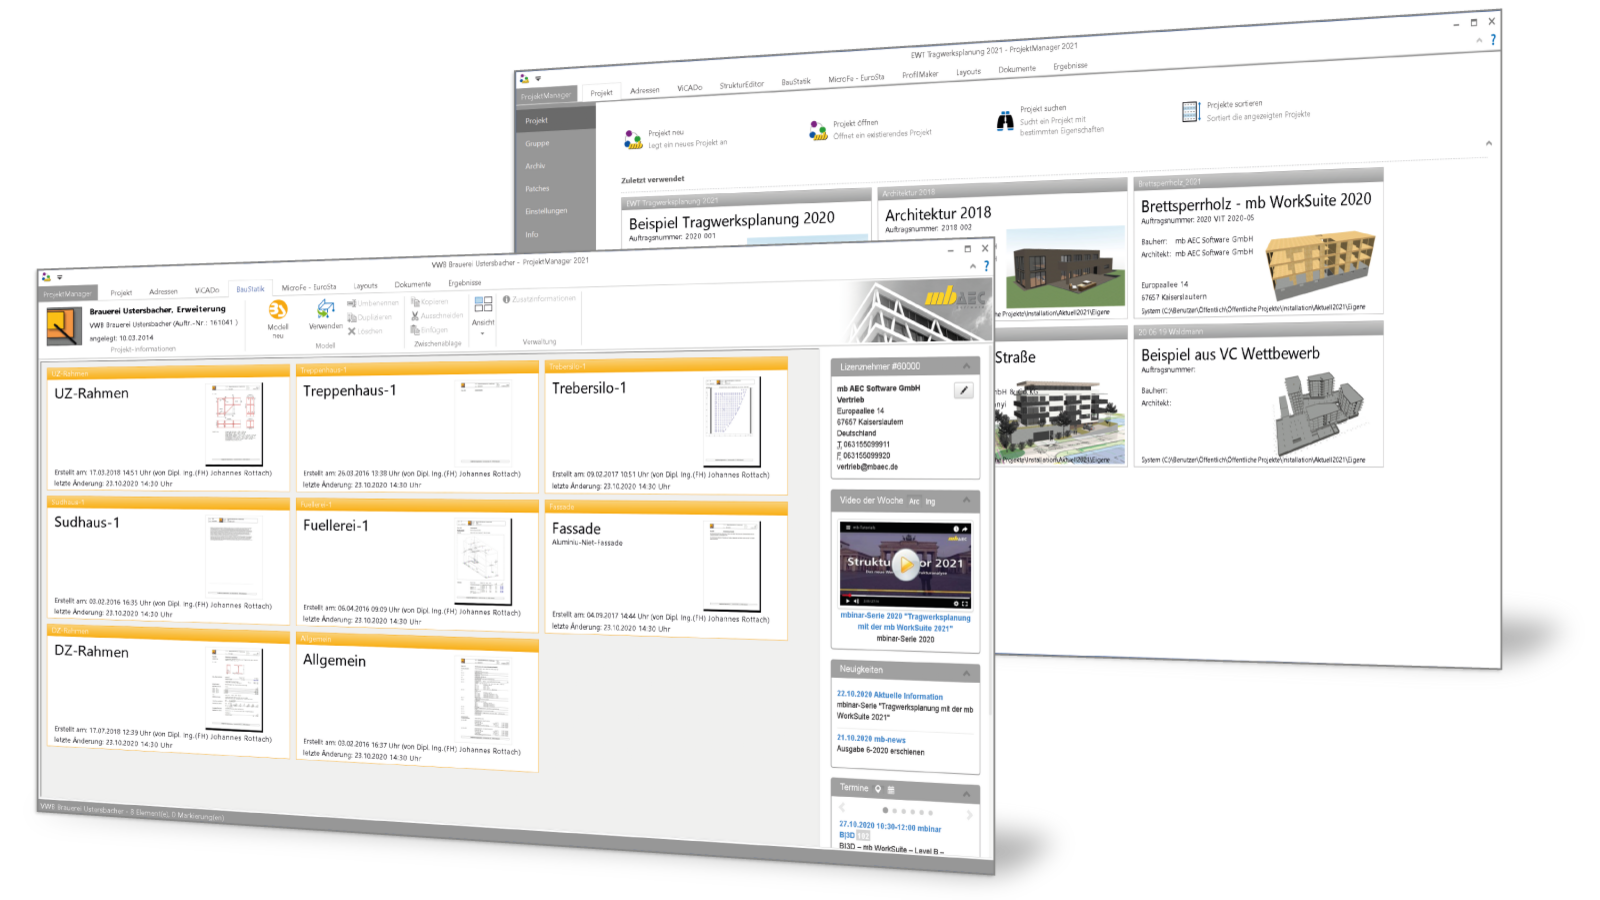Collapse the Lizenznehmer #60000 panel
Viewport: 1600px width, 900px height.
pos(967,366)
